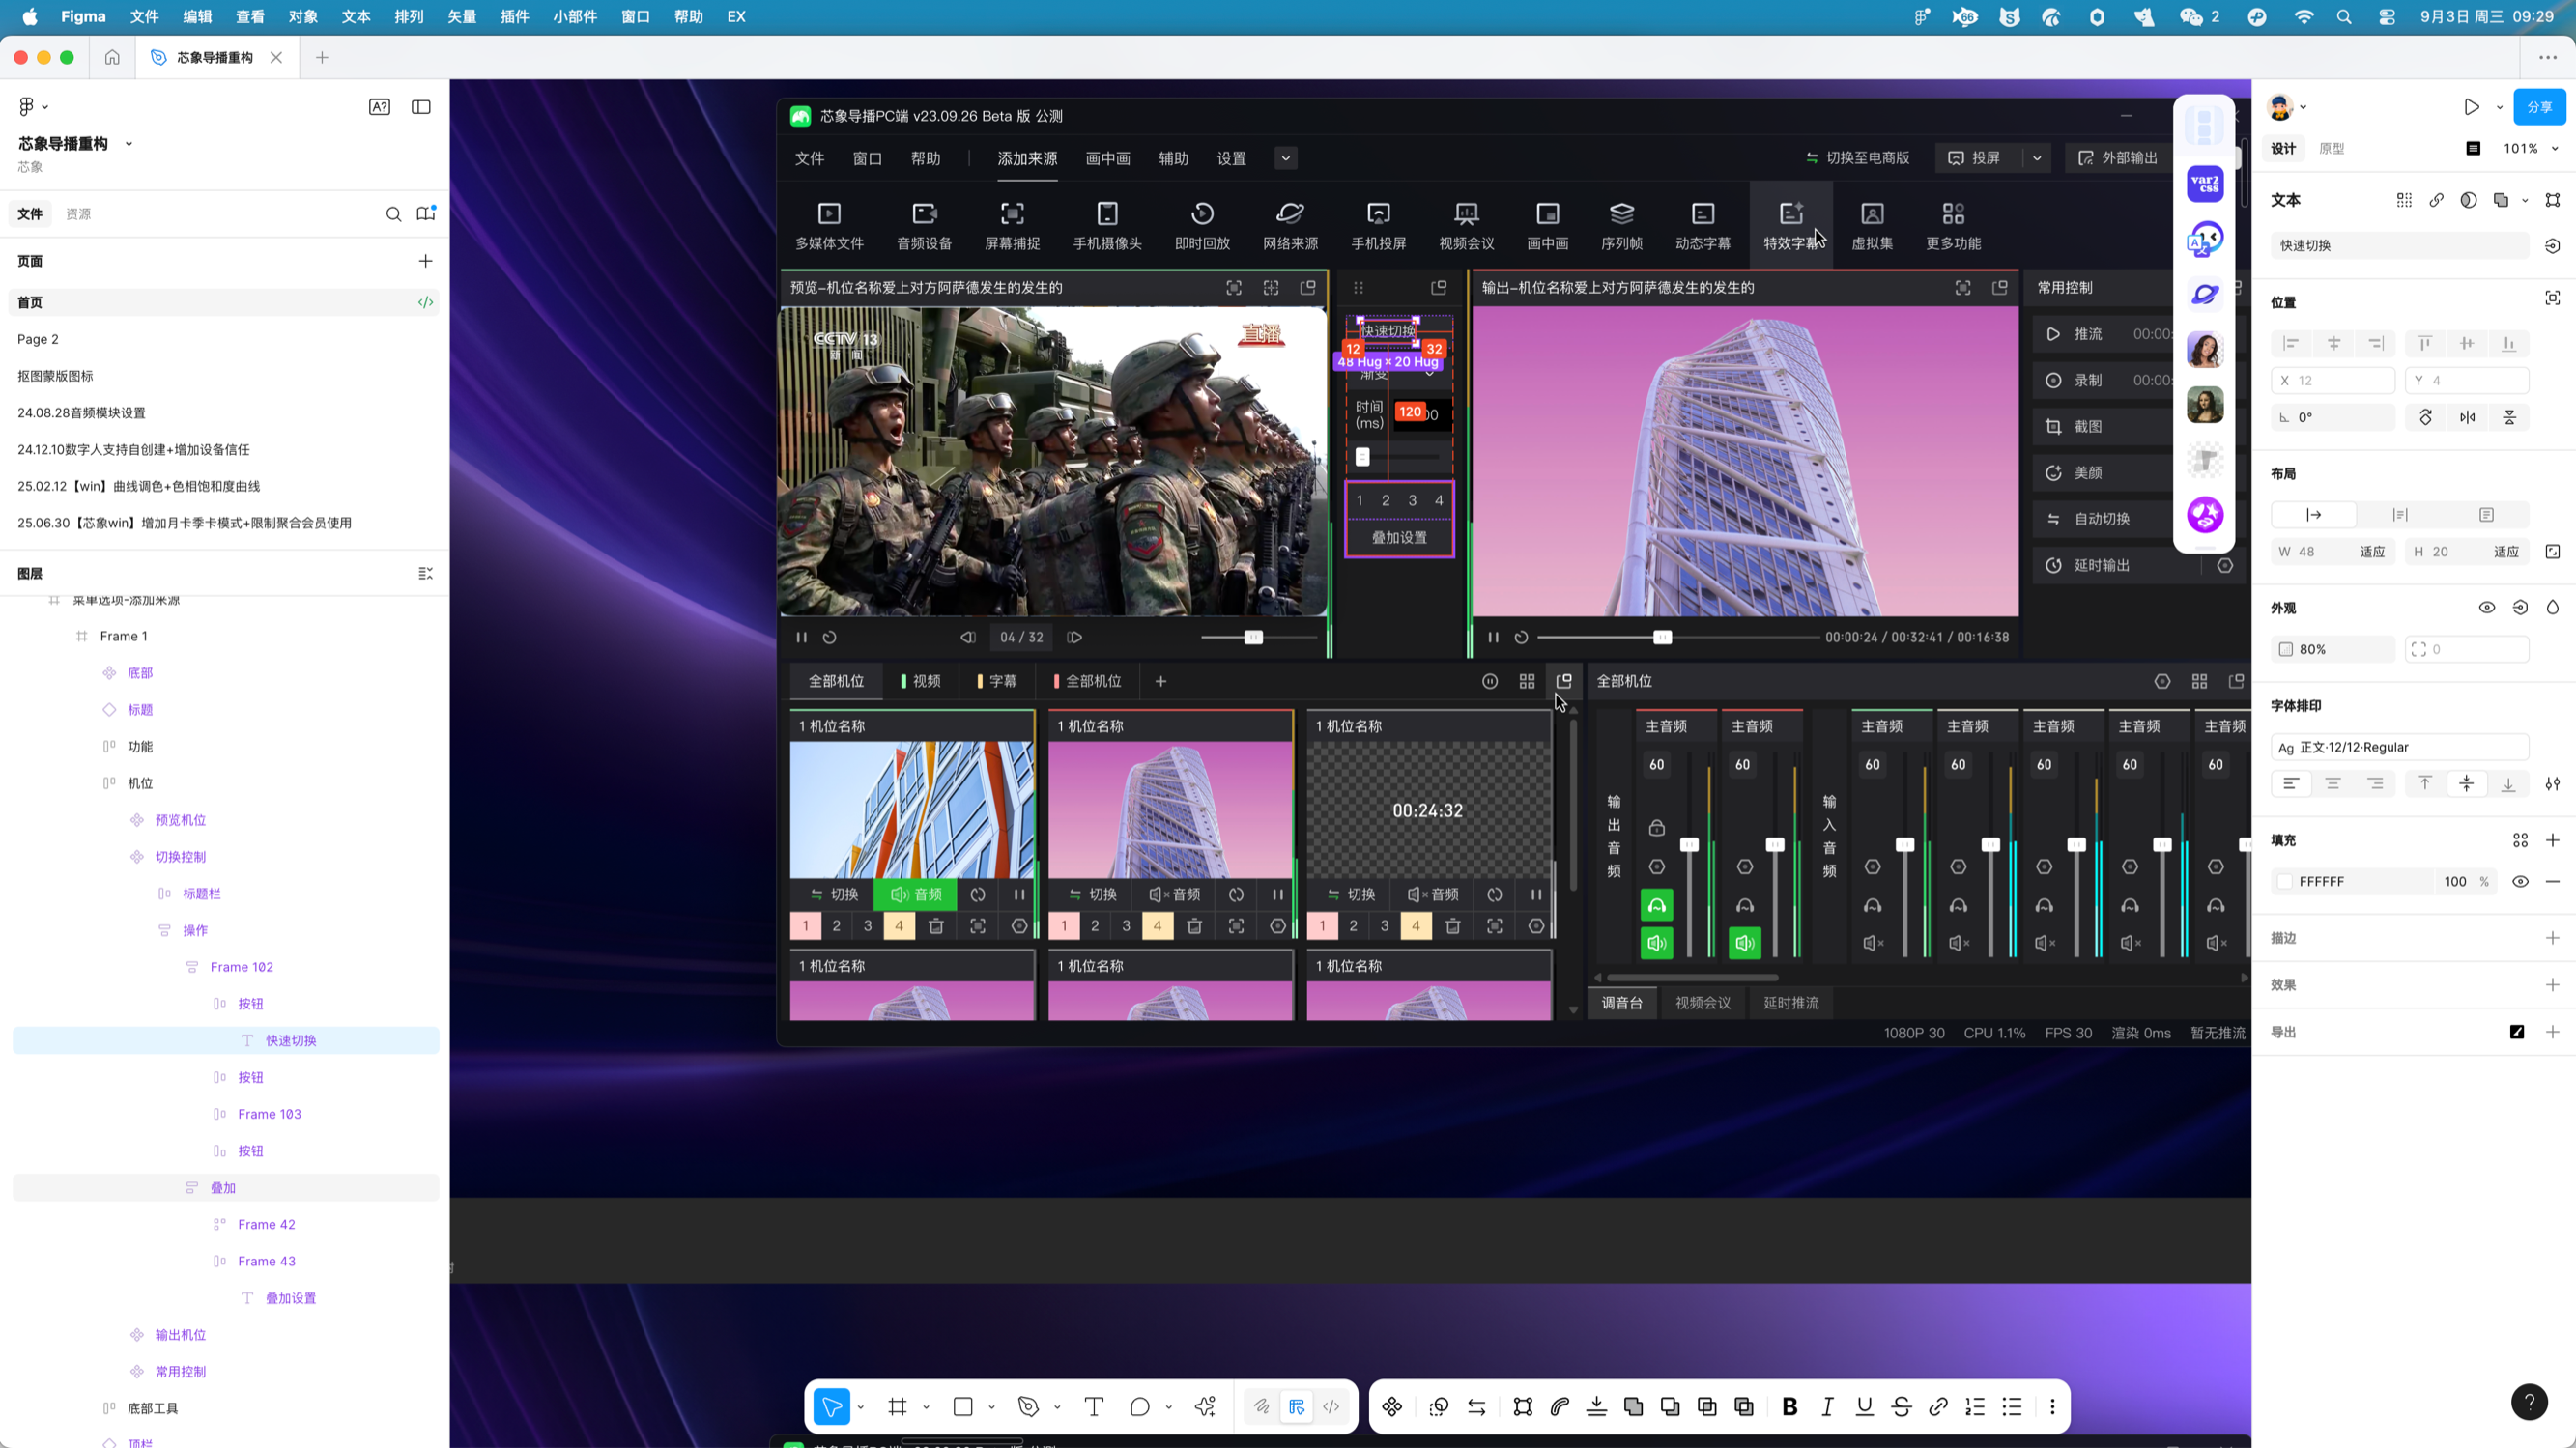Expand the 芯象导播重构 file name dropdown
This screenshot has height=1448, width=2576.
pos(128,144)
